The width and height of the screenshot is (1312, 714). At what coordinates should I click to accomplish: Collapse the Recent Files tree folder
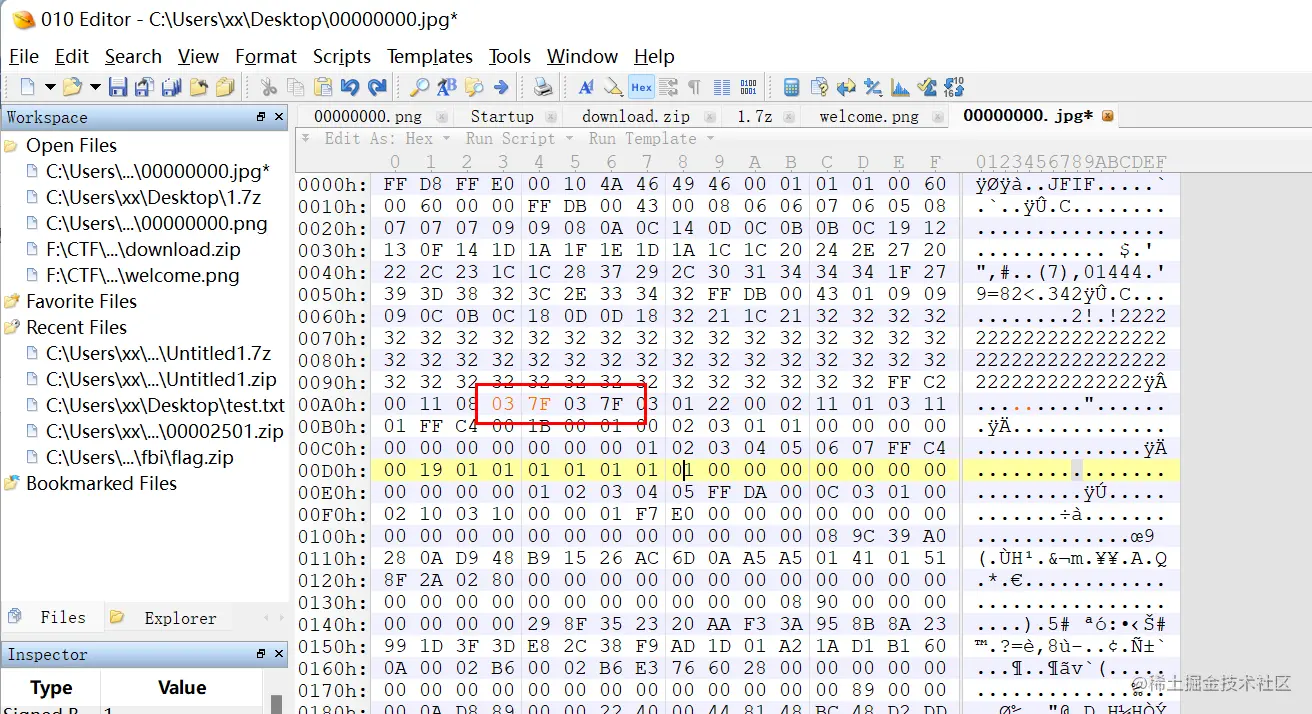tap(11, 328)
